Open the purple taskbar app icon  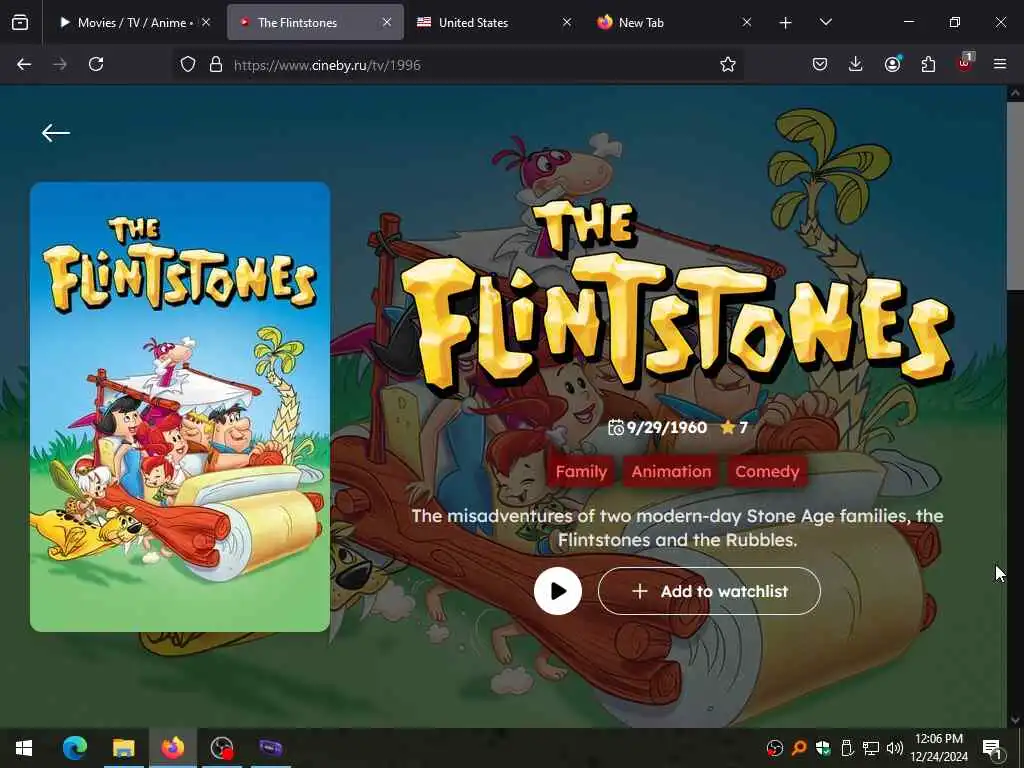[x=270, y=748]
